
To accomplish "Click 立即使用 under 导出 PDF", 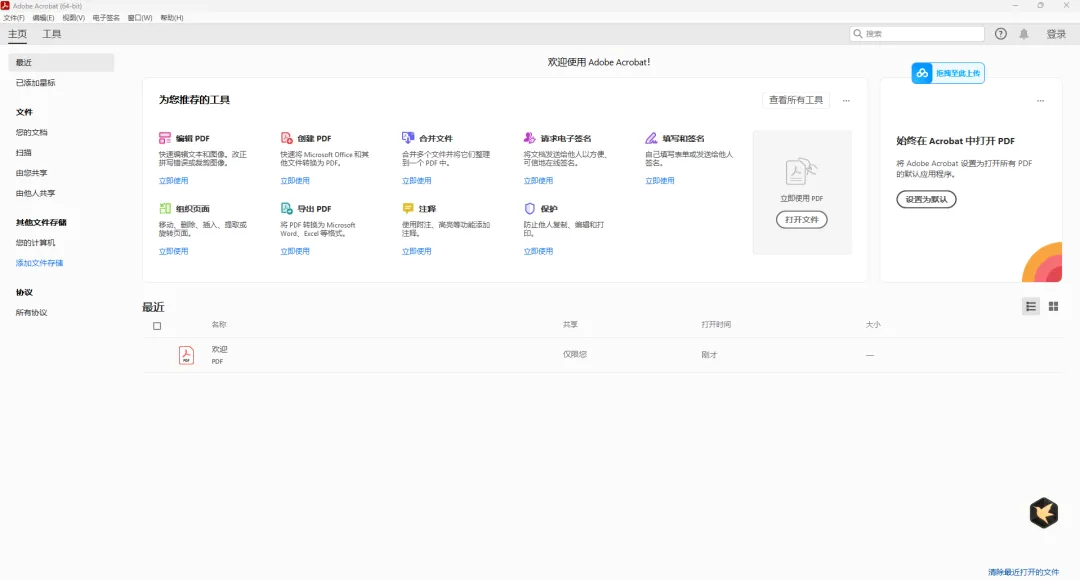I will (295, 251).
